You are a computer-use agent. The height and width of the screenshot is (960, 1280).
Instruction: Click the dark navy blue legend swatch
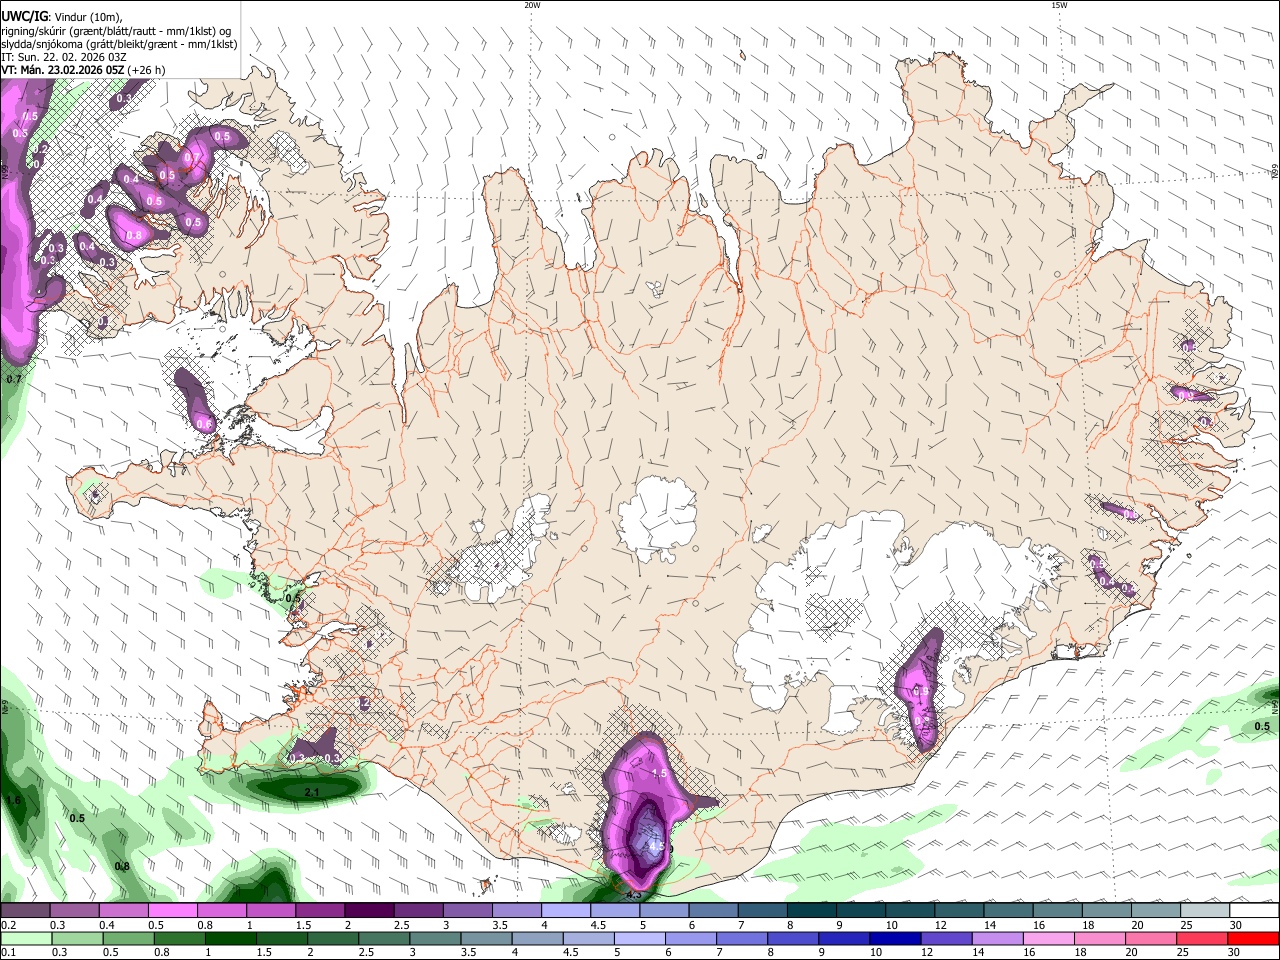click(893, 938)
